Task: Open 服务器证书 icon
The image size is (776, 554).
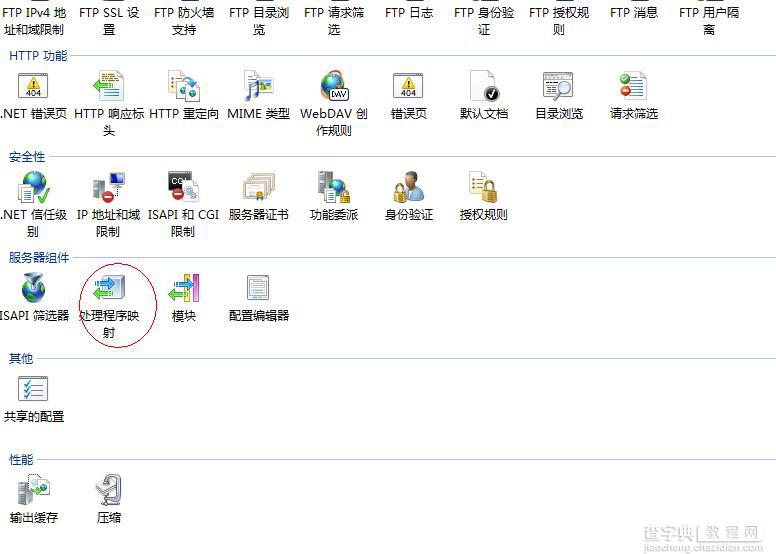Action: [x=258, y=187]
